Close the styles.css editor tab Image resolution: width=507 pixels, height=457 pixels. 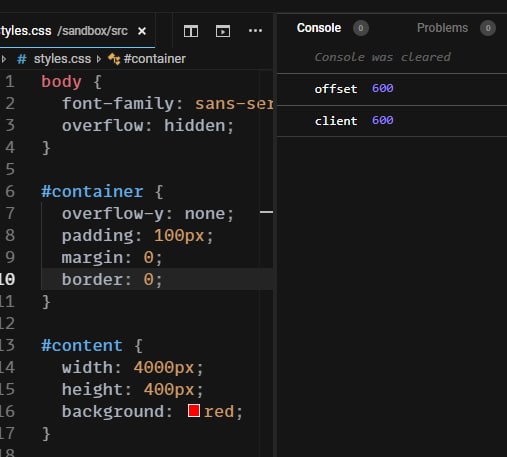142,31
